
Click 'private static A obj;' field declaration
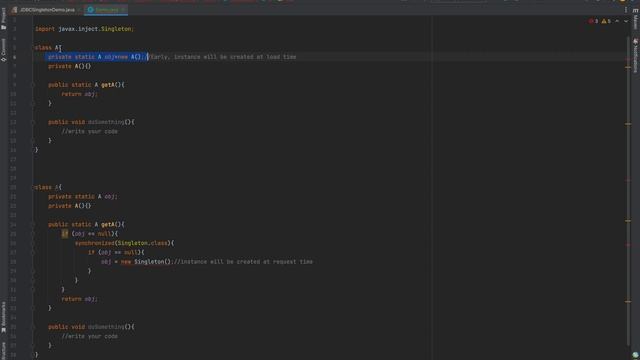point(82,197)
